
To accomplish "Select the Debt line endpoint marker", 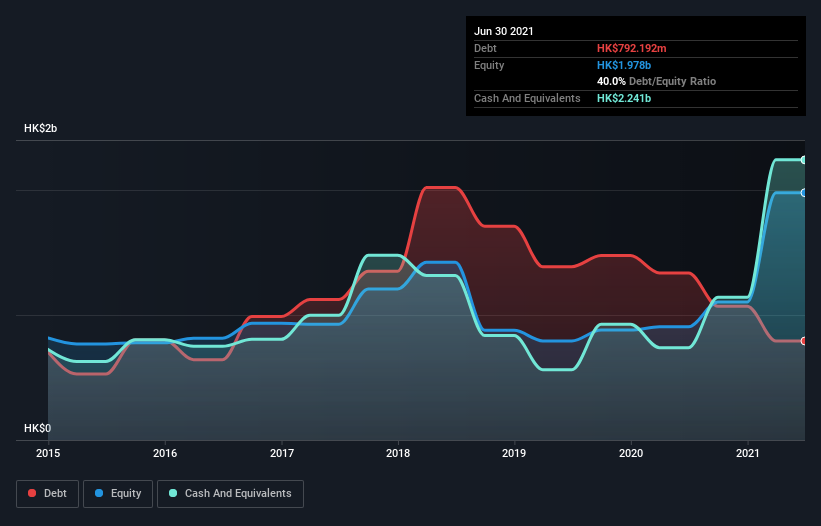I will 804,341.
